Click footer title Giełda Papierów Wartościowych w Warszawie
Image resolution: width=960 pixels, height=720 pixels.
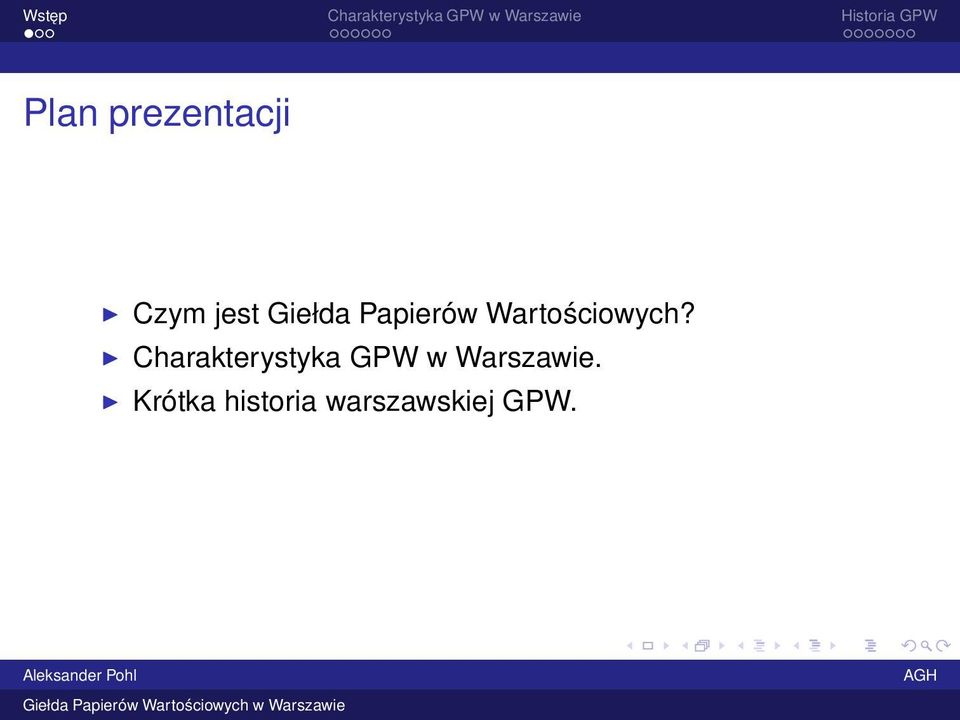184,705
